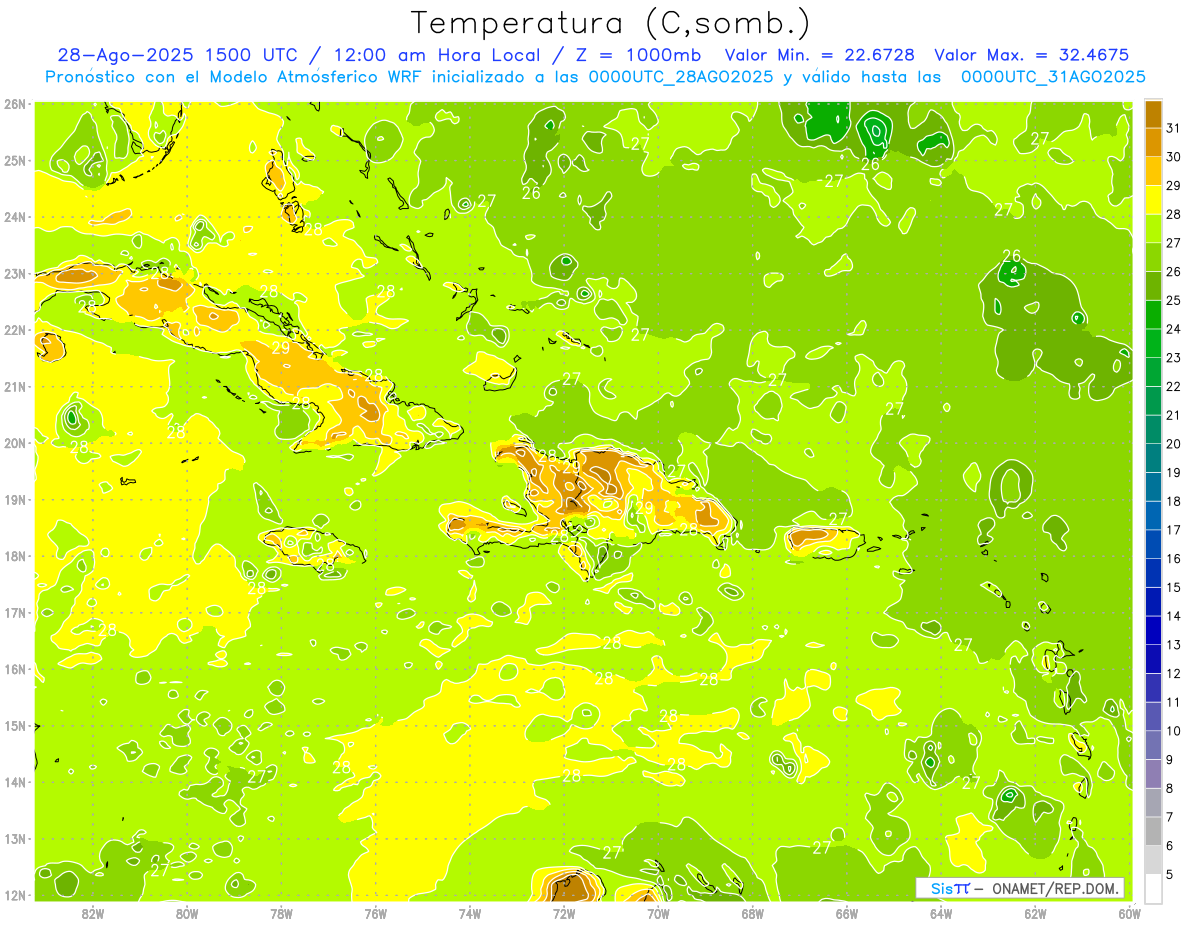Click the '76W' longitude label
The image size is (1200, 927).
tap(376, 913)
